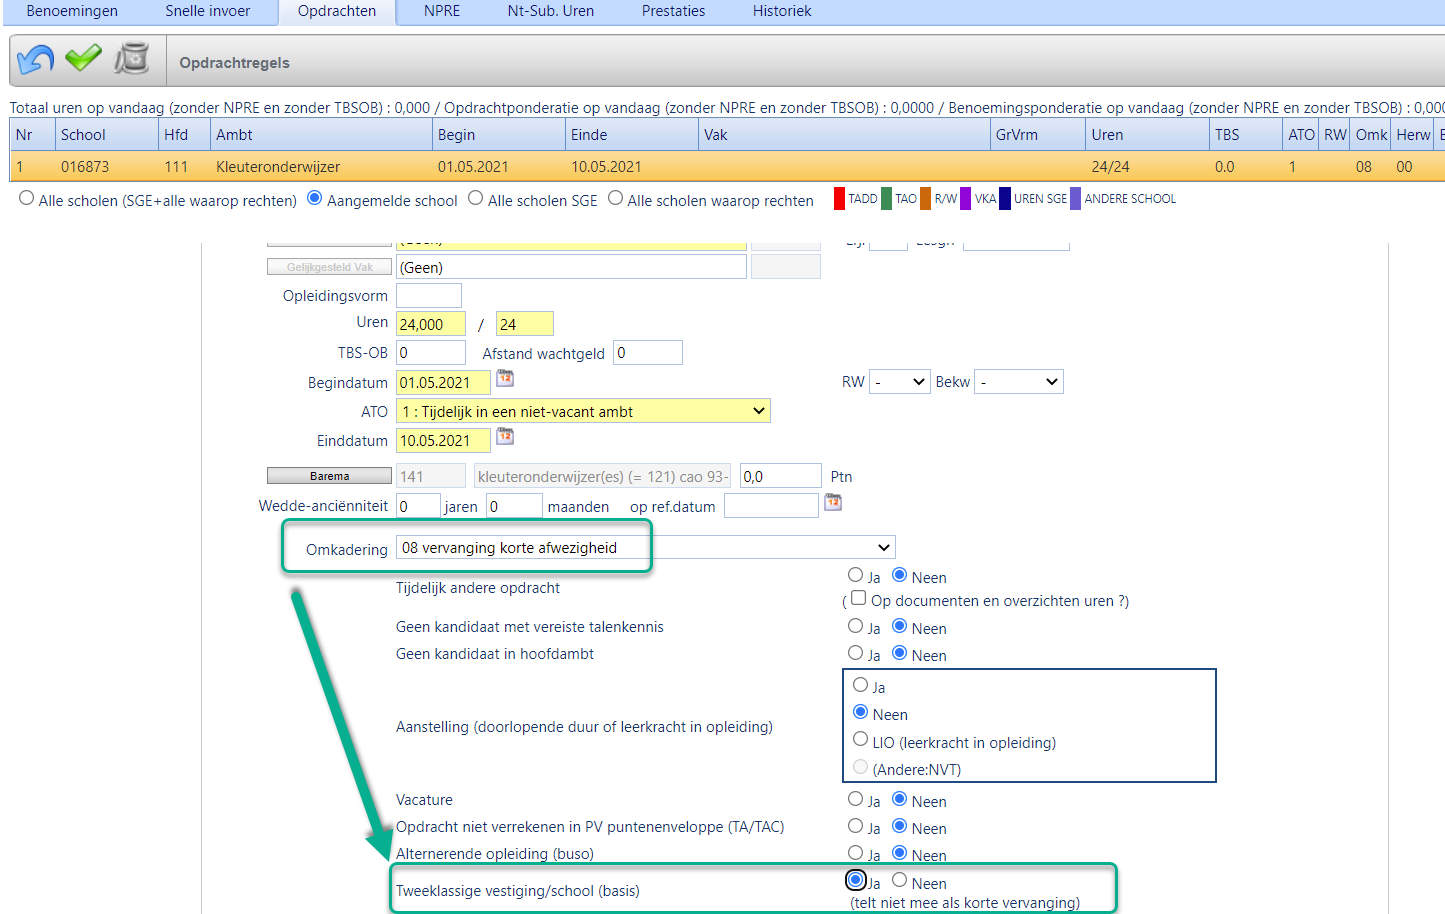Open calendar picker for op ref.datum
The height and width of the screenshot is (914, 1445).
833,502
